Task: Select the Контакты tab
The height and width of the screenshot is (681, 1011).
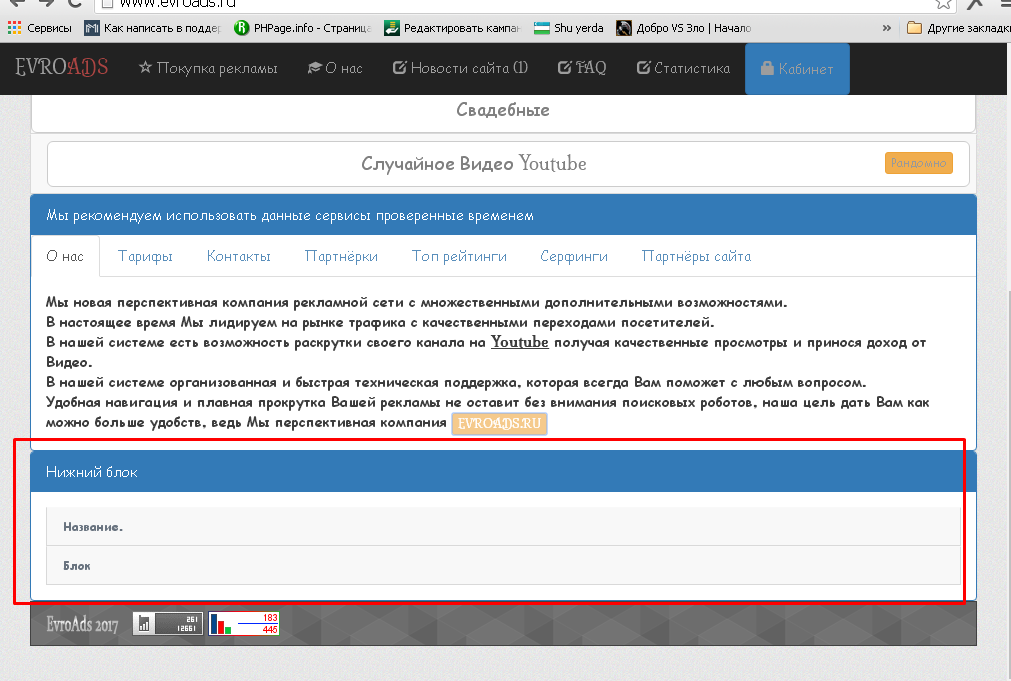Action: (238, 256)
